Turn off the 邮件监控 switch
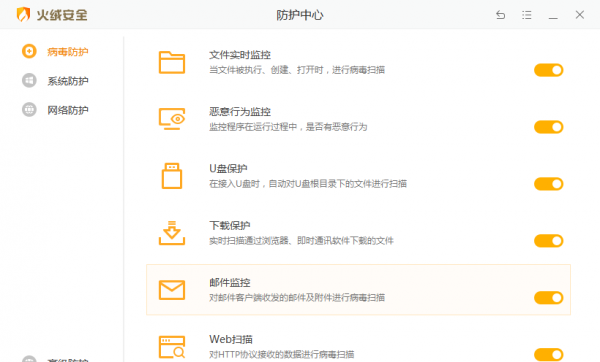This screenshot has width=600, height=362. coord(548,298)
